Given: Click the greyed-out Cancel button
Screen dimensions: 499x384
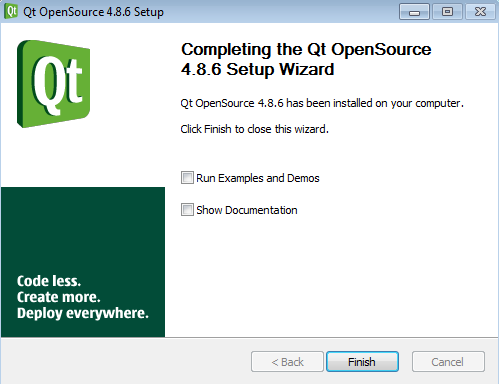Looking at the screenshot, I should [x=448, y=362].
